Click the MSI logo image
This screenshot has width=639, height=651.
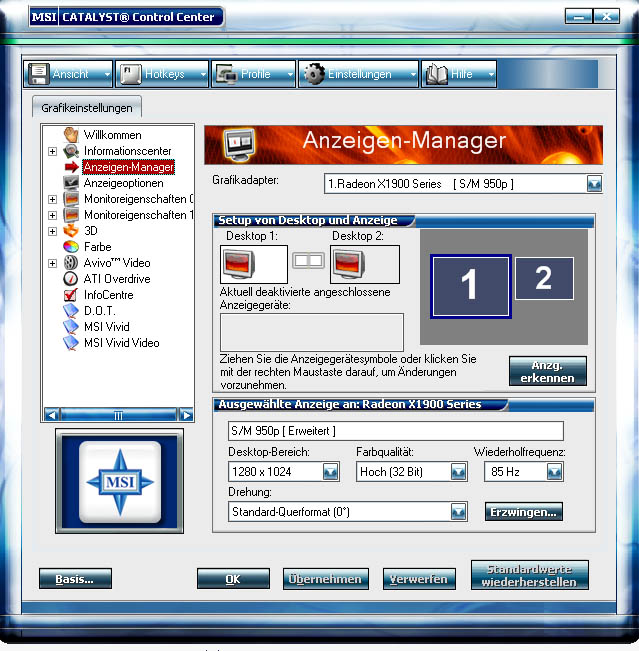(x=120, y=481)
